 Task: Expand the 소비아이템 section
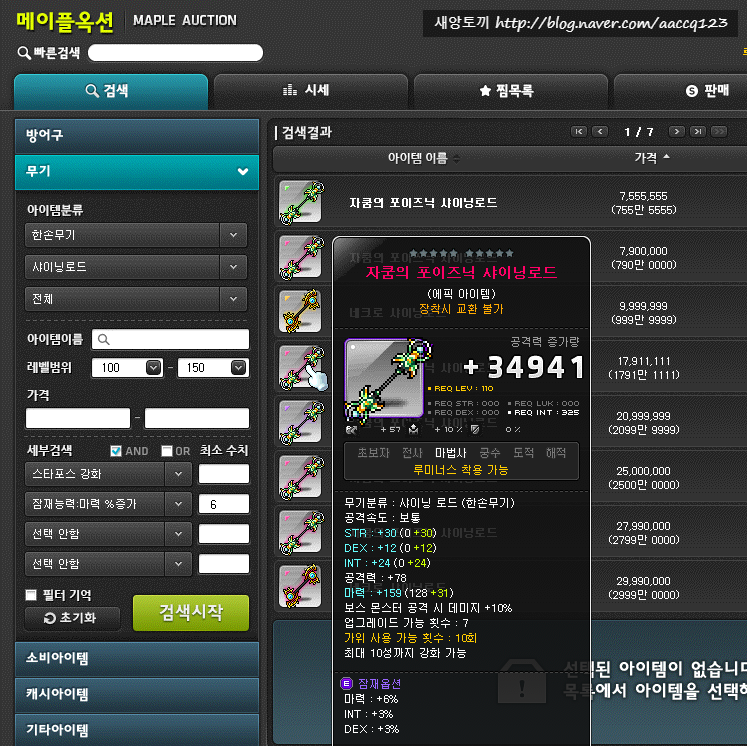point(137,659)
